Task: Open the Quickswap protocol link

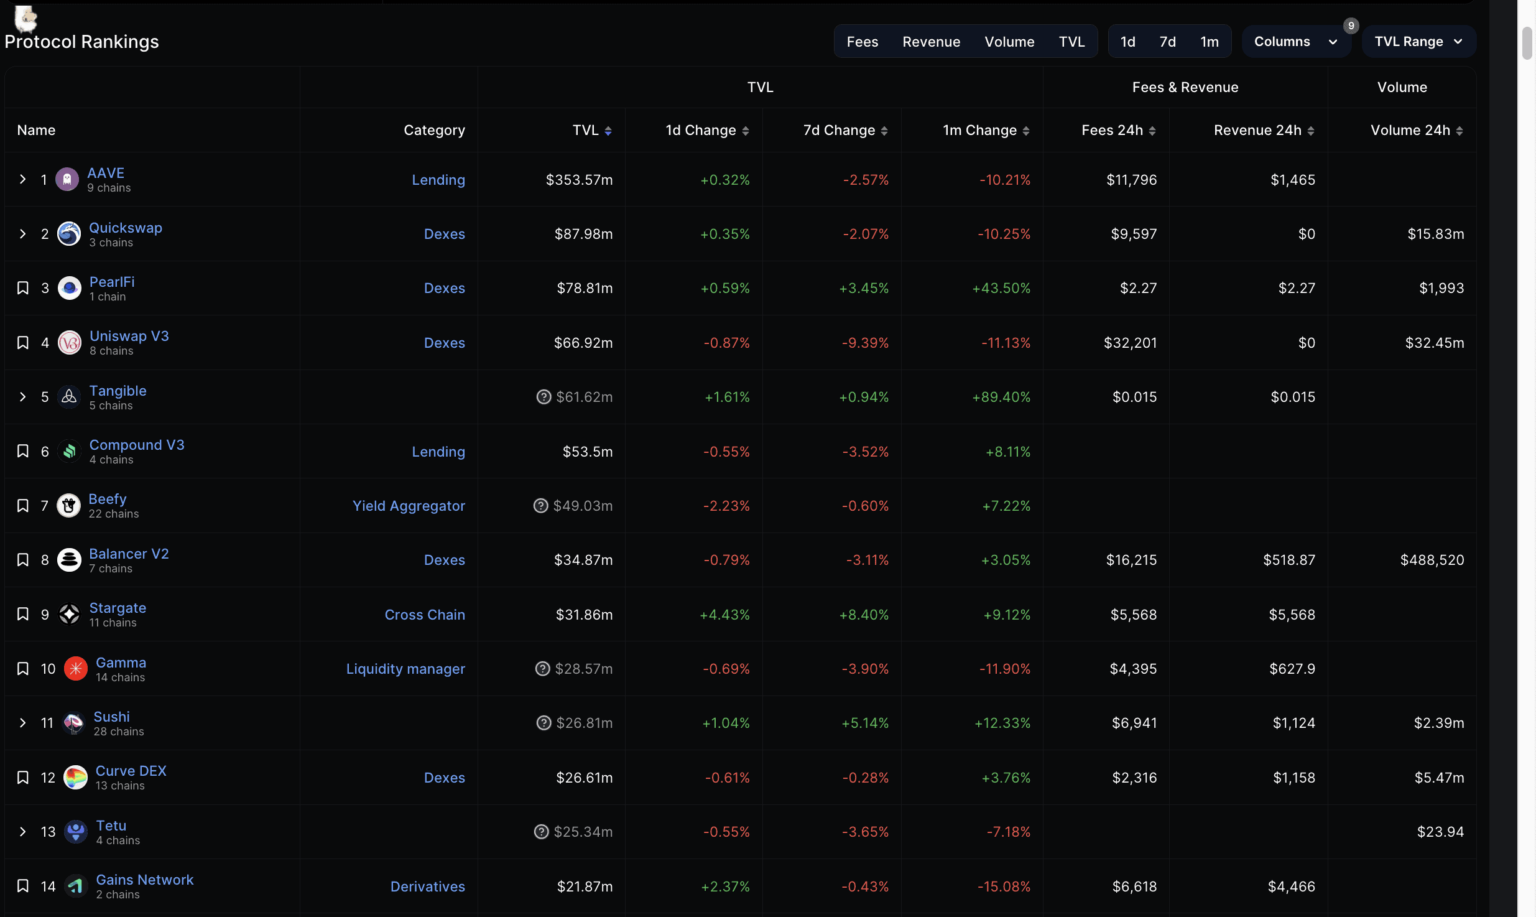Action: coord(125,228)
